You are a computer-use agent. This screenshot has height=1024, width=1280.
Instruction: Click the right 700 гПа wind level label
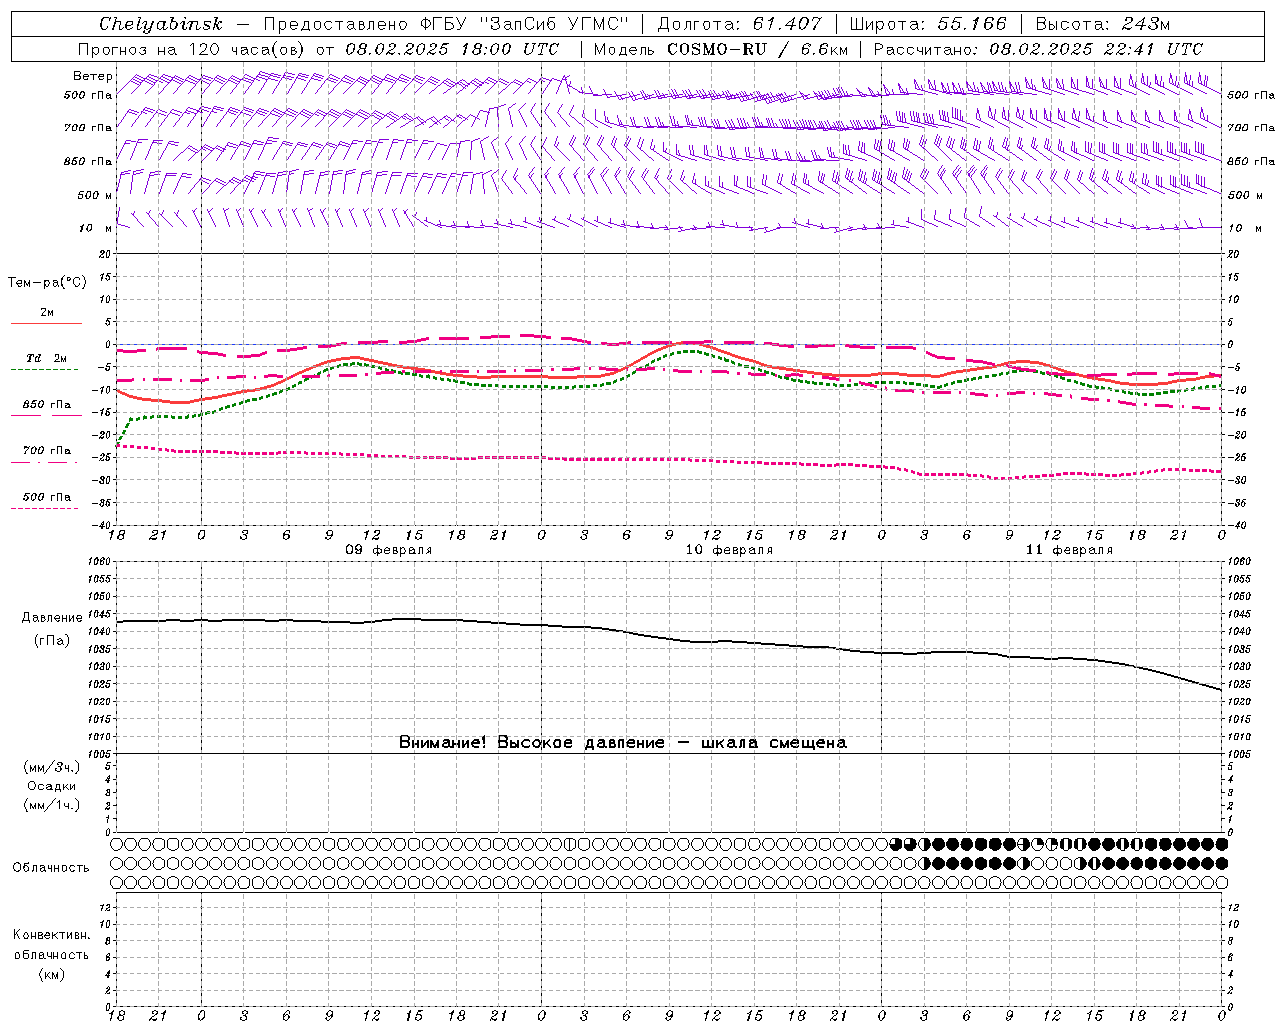(x=1251, y=128)
